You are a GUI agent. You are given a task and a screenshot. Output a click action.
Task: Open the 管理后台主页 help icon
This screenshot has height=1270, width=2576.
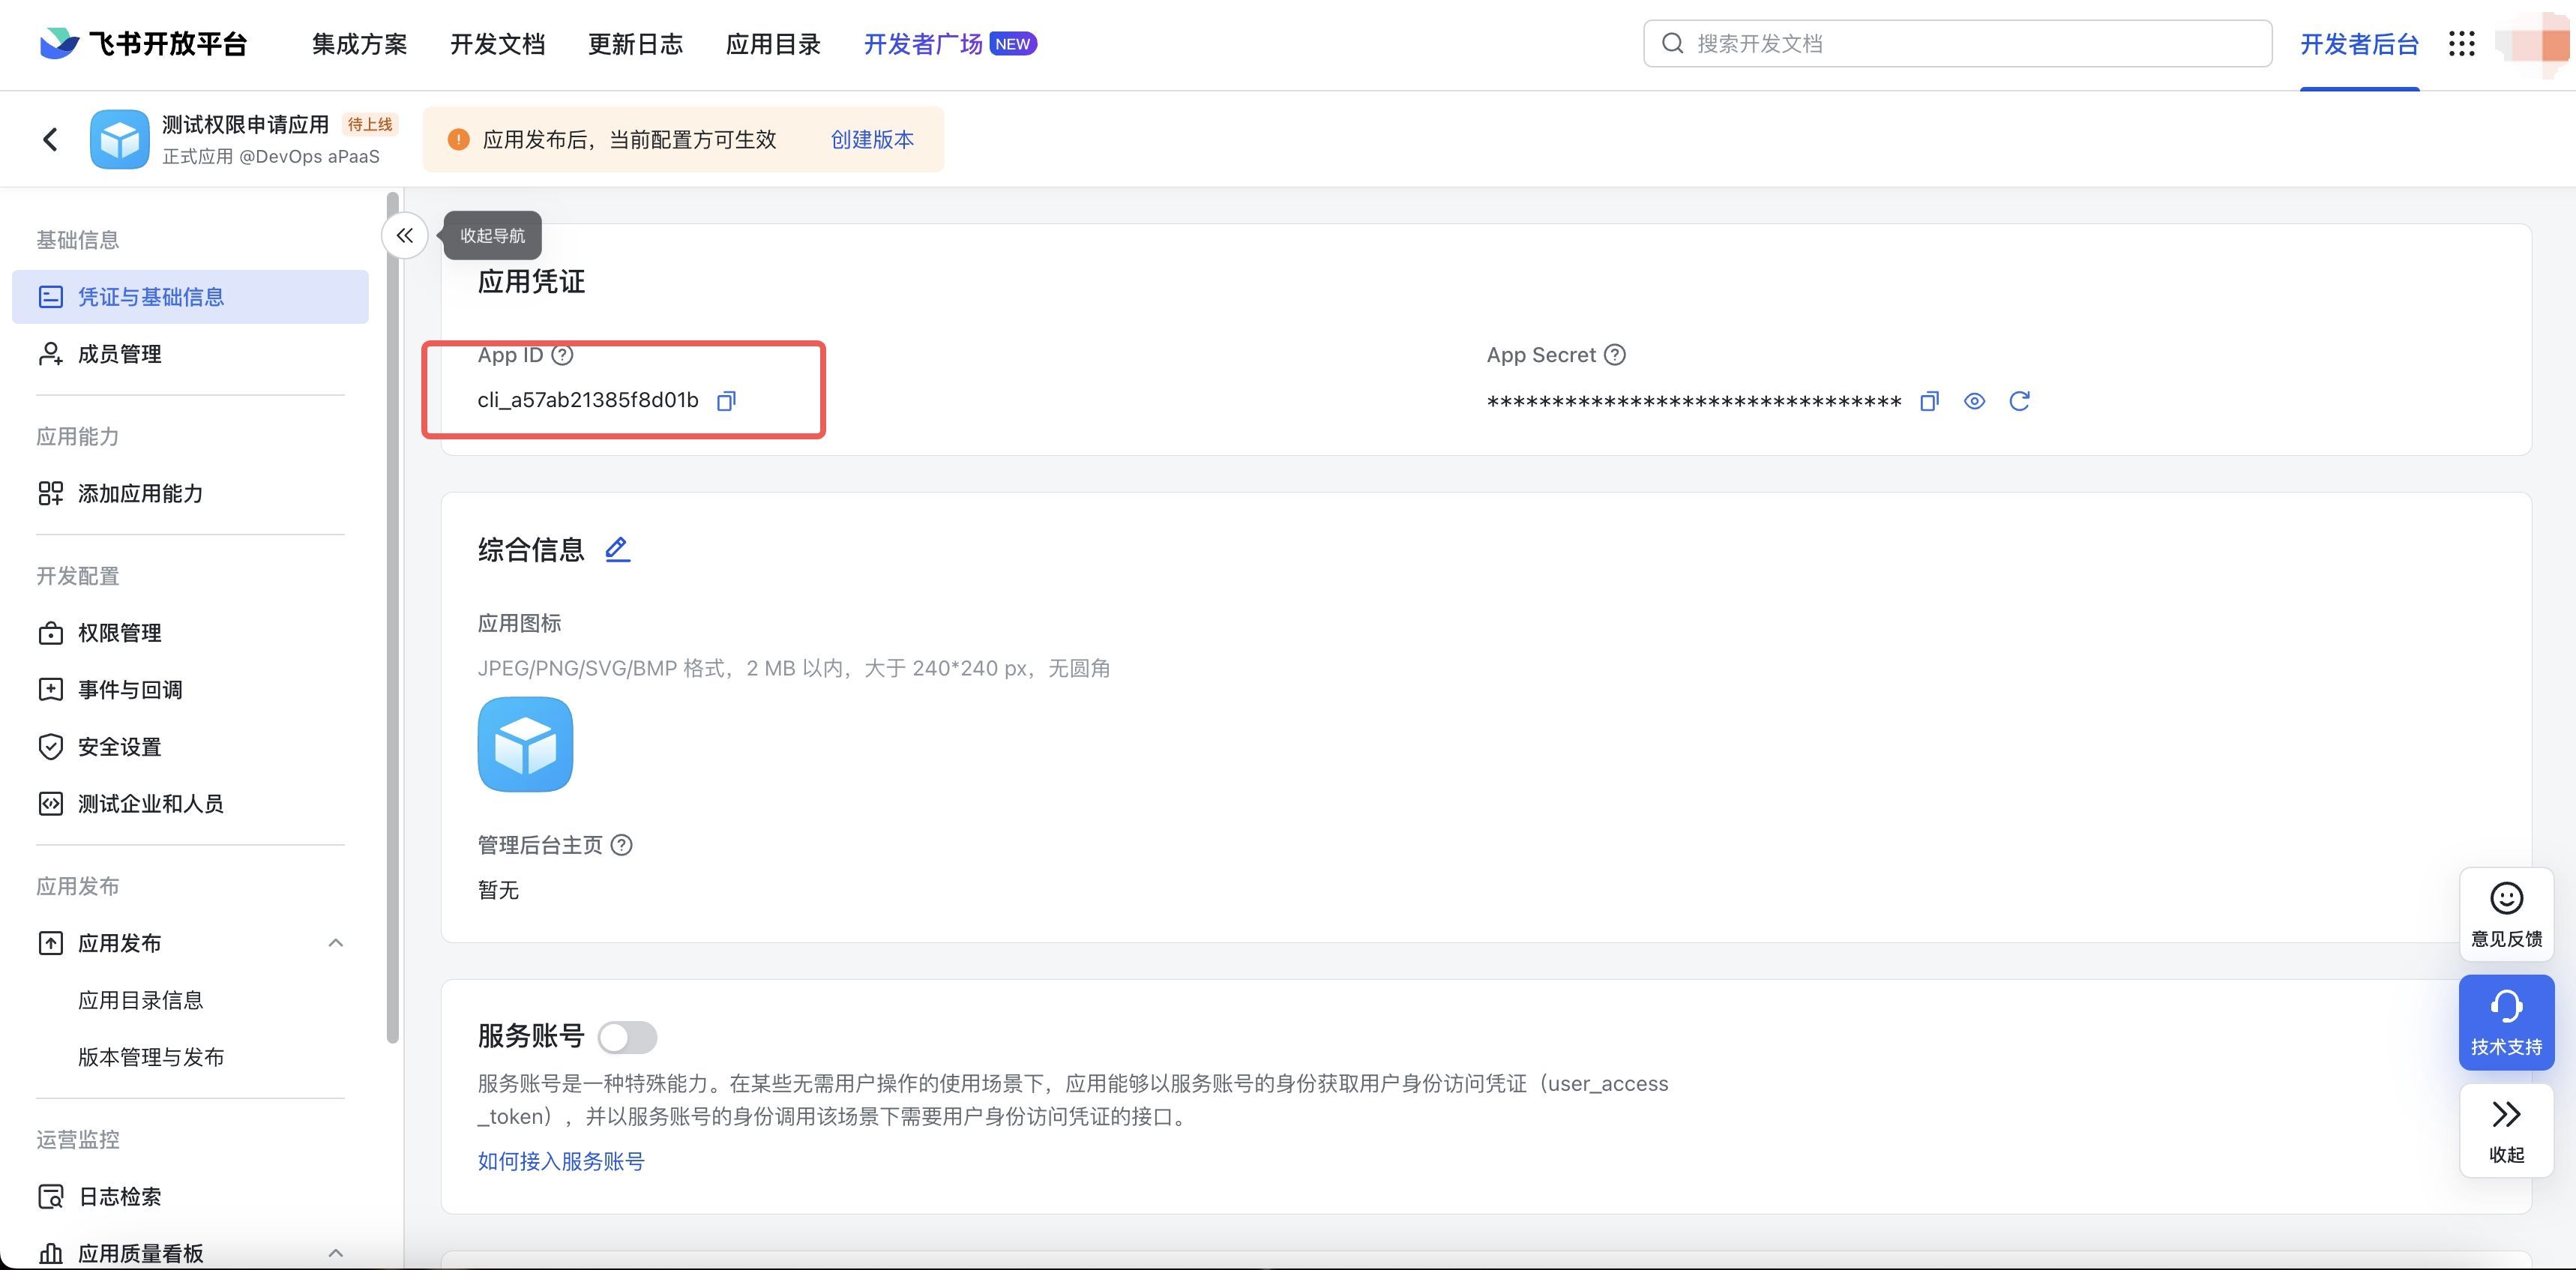tap(622, 845)
